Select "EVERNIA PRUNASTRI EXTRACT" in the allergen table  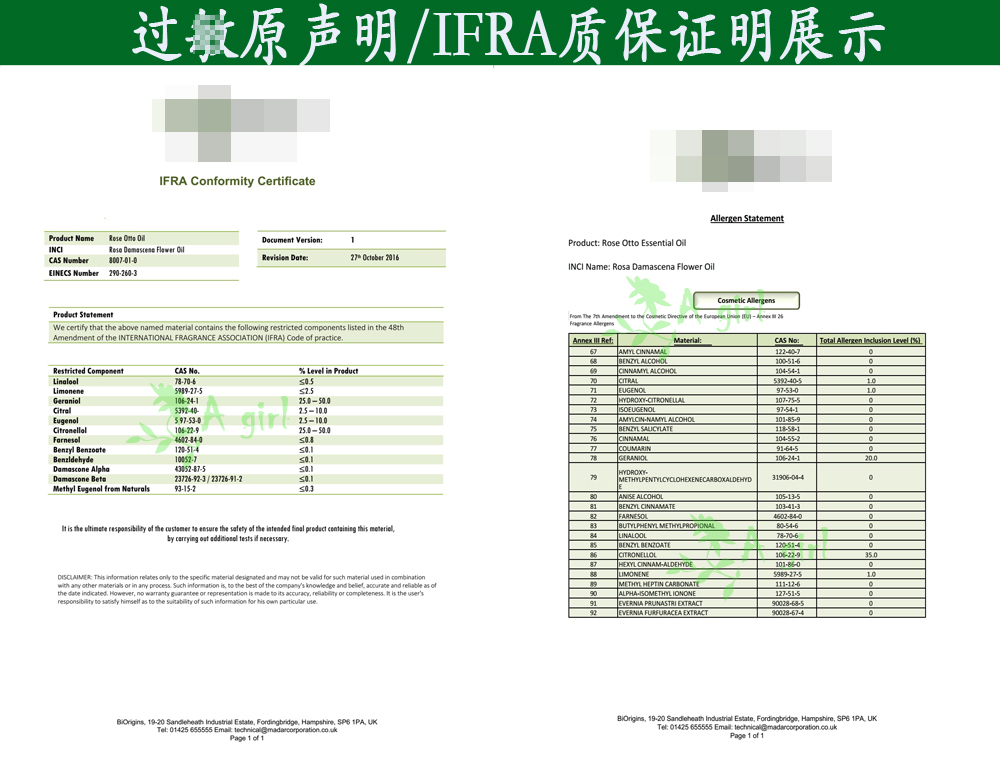pos(661,603)
